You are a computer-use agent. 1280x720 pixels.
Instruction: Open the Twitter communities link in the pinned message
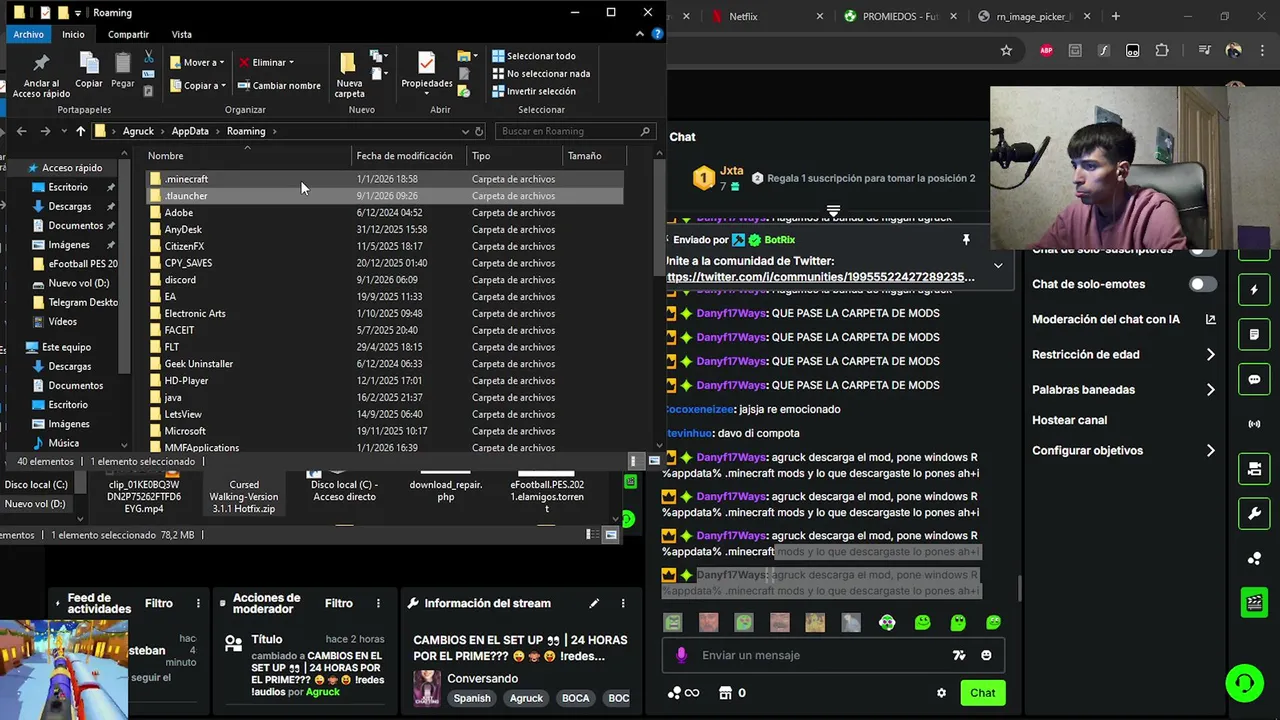(820, 277)
